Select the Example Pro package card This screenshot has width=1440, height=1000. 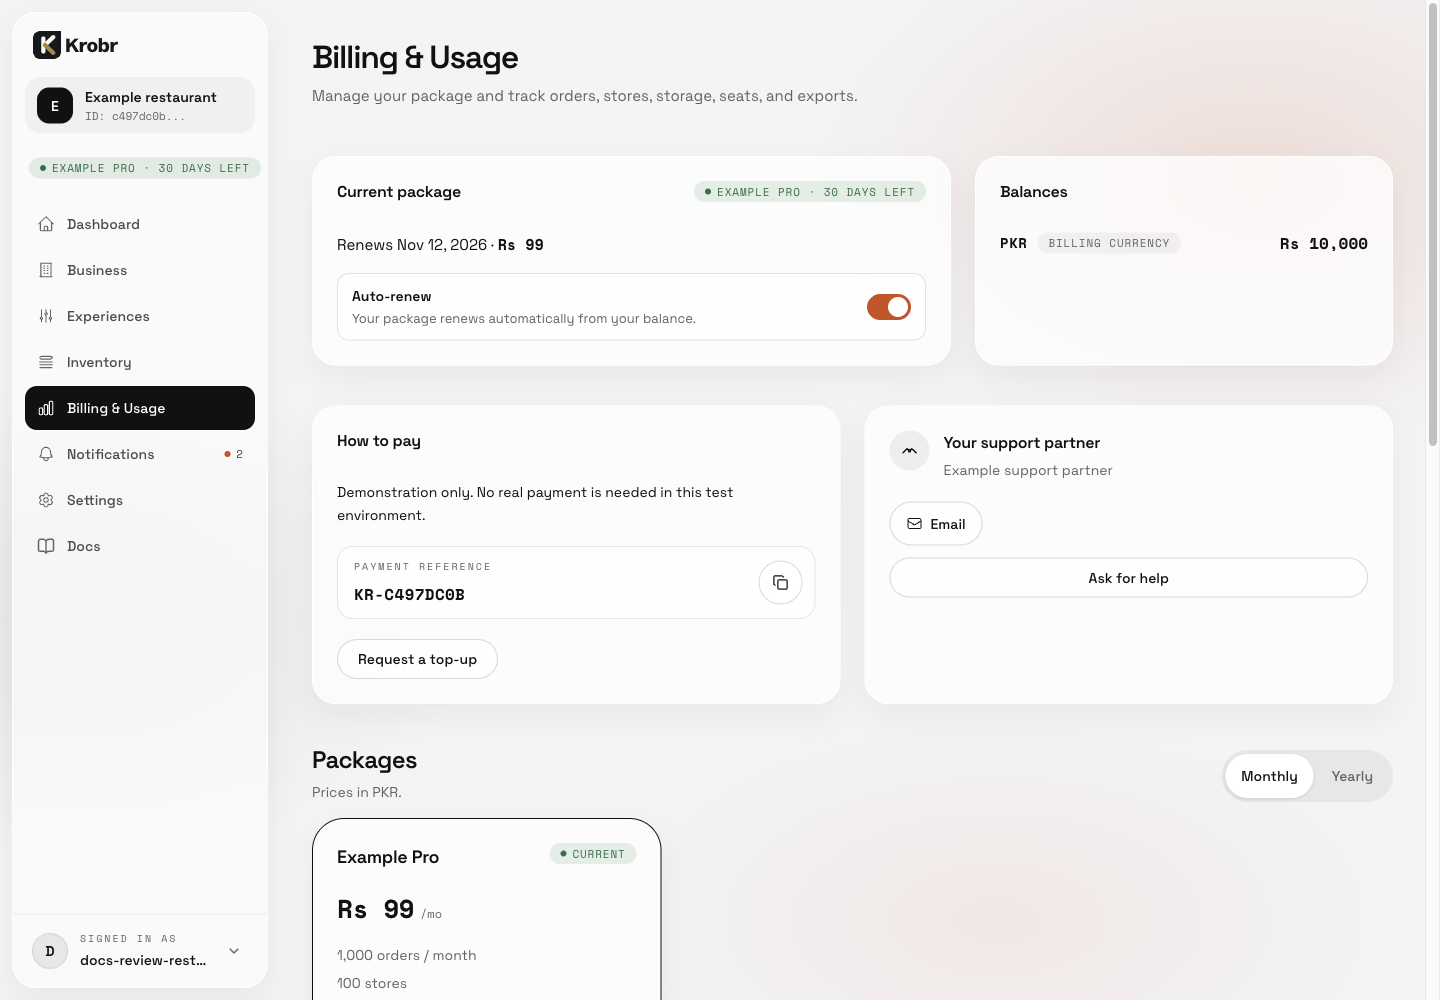[x=486, y=909]
